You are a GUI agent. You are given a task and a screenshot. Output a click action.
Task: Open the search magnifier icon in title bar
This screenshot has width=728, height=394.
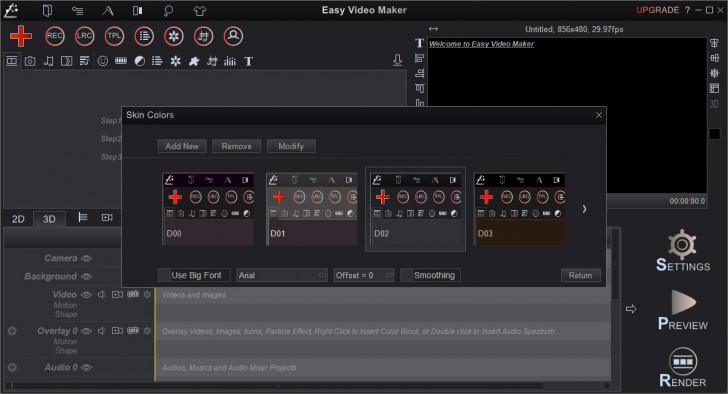[x=169, y=11]
